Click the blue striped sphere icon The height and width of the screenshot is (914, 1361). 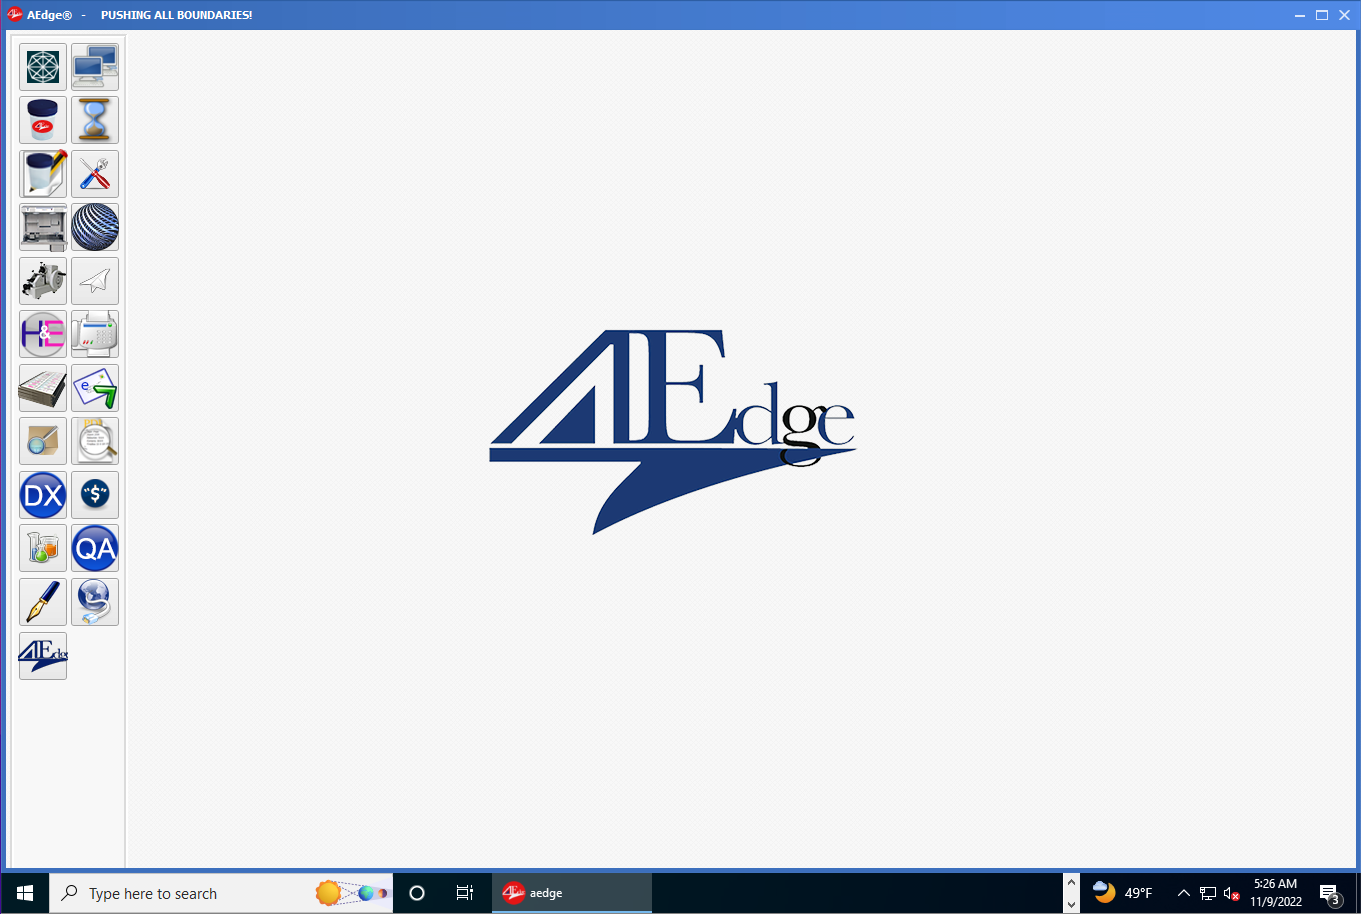95,227
